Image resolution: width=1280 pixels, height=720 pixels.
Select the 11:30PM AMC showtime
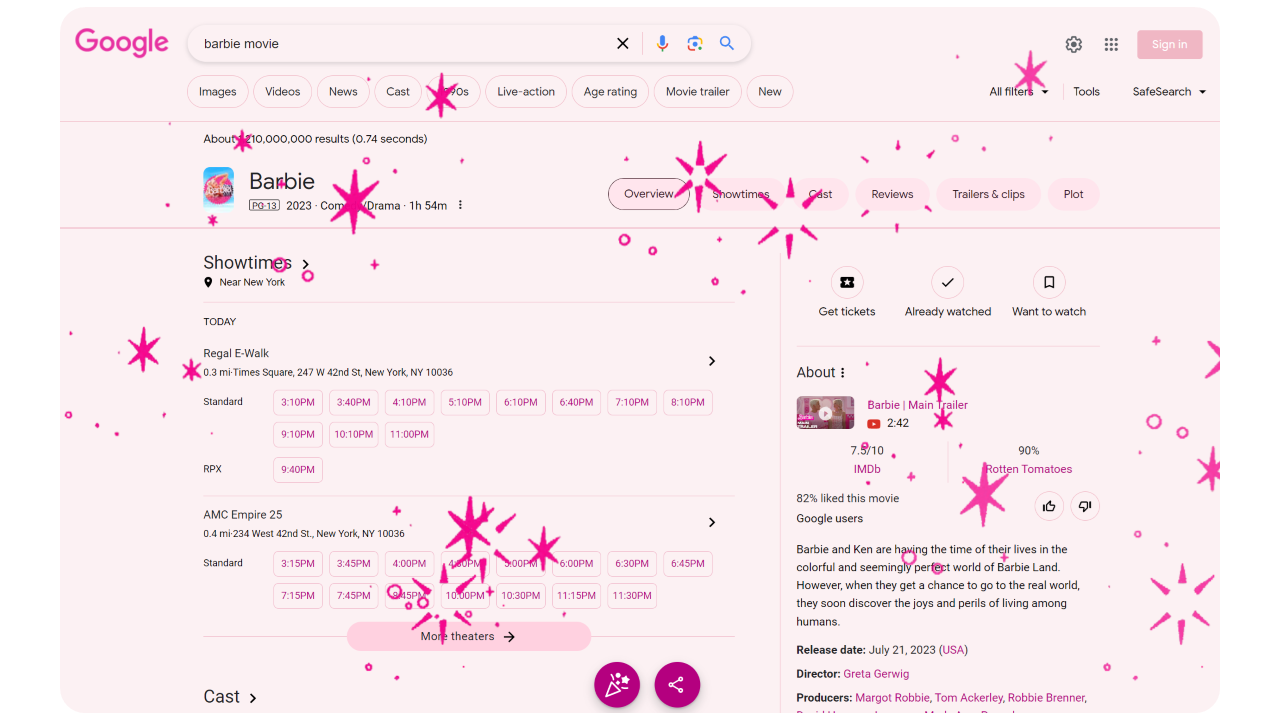[x=632, y=596]
